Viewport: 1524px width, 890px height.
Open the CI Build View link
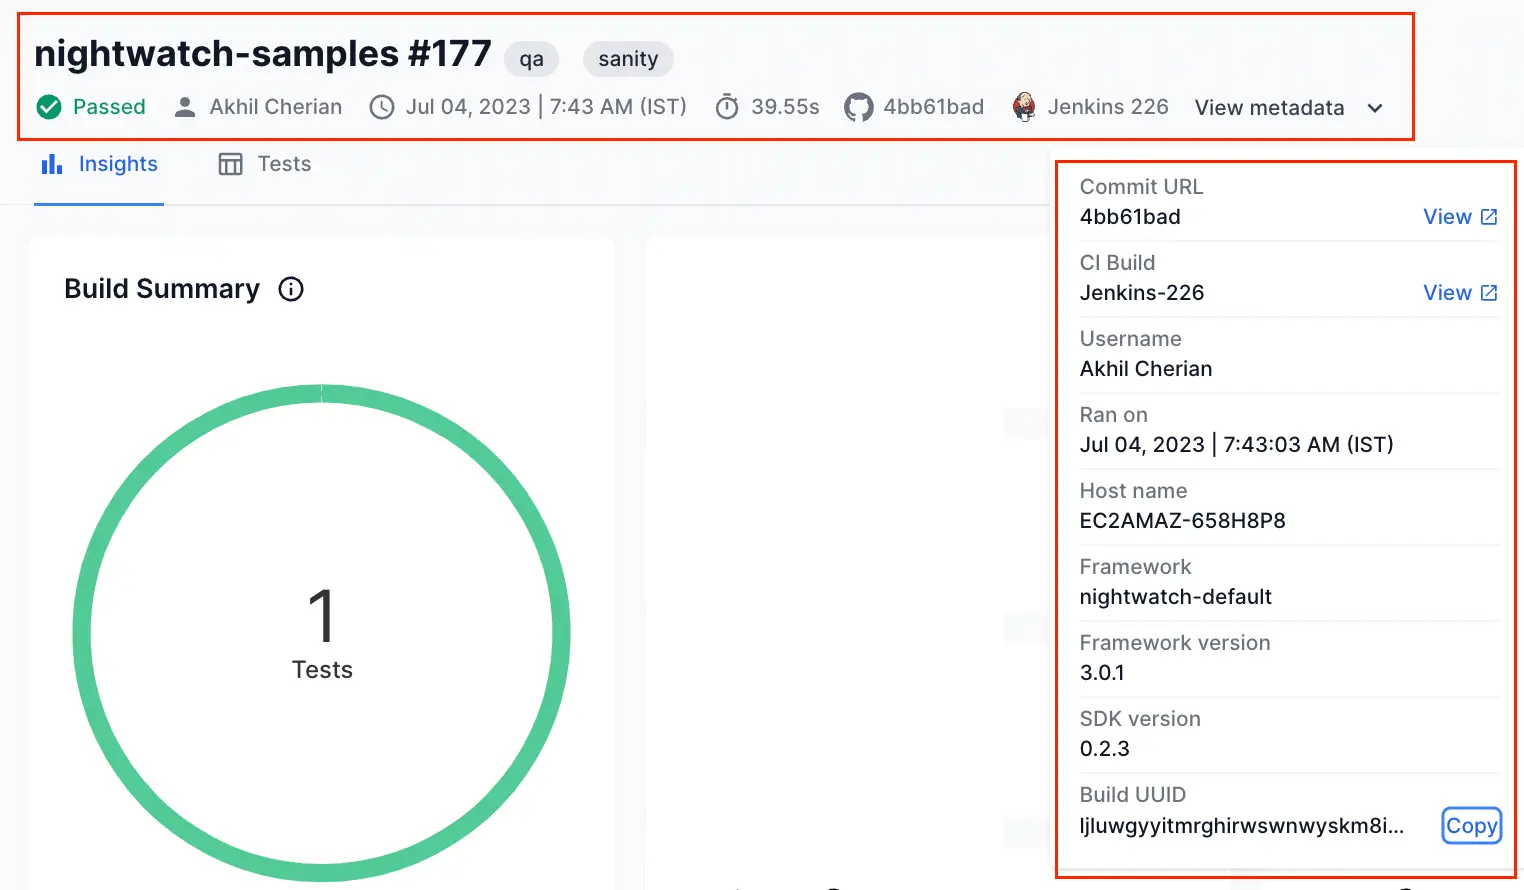[x=1460, y=293]
